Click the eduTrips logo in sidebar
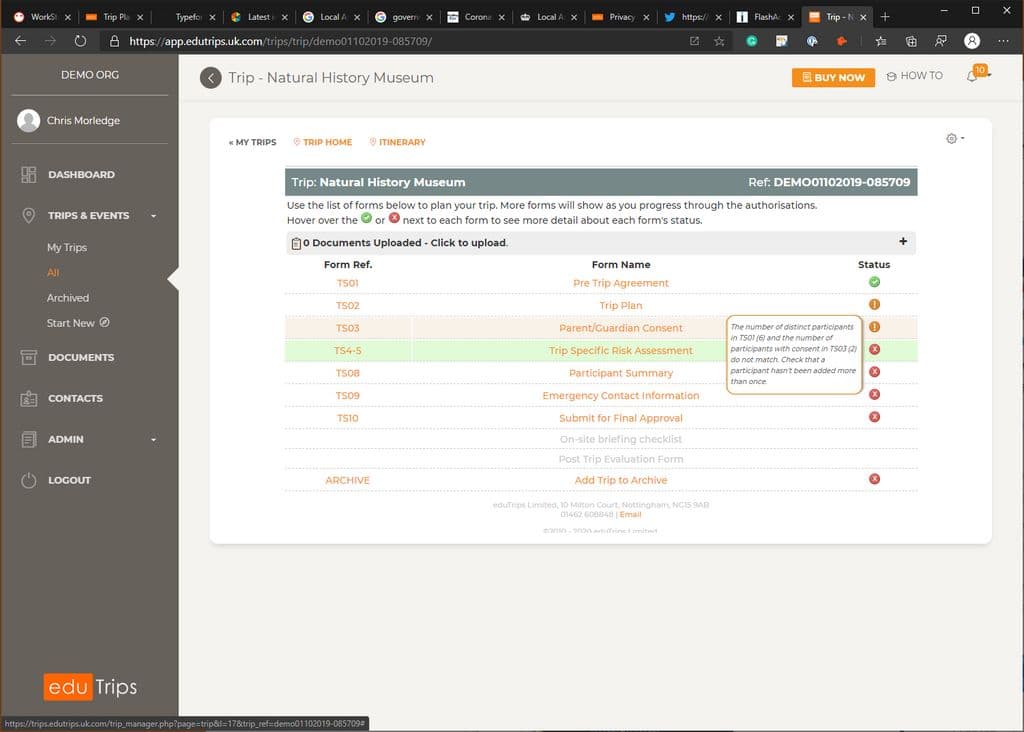Image resolution: width=1024 pixels, height=732 pixels. [x=90, y=686]
